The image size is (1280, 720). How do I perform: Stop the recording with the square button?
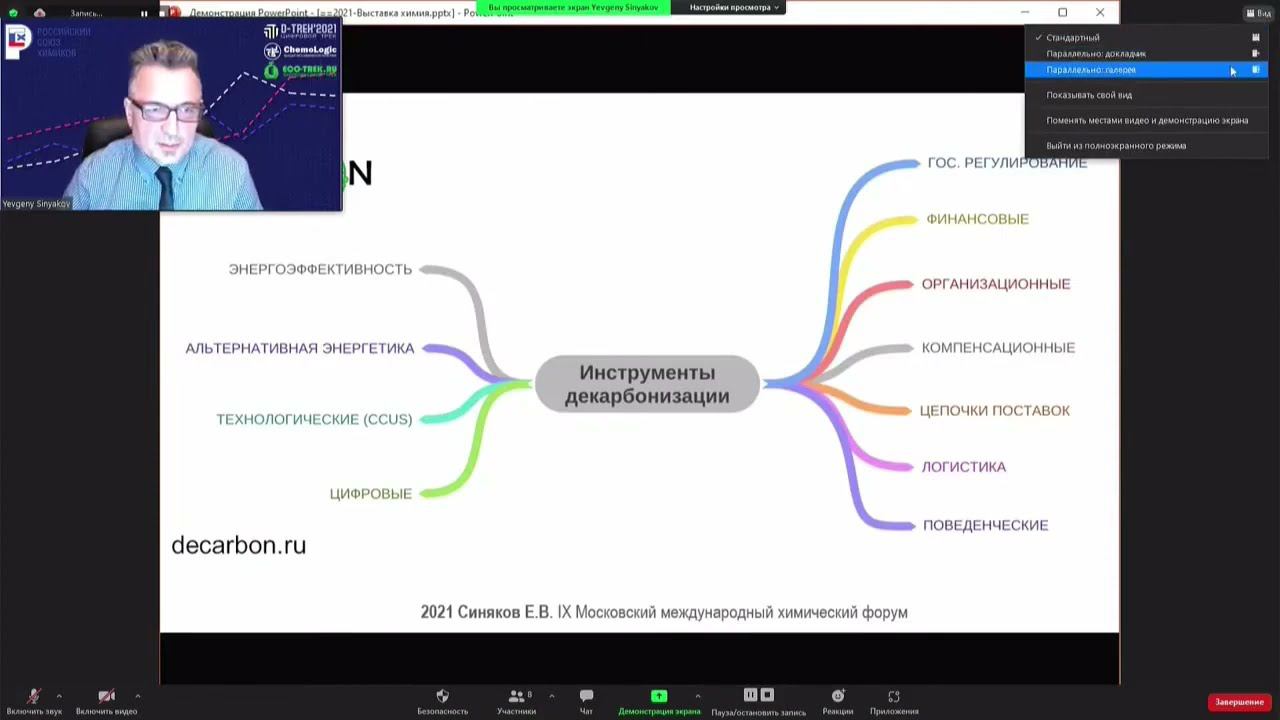767,695
